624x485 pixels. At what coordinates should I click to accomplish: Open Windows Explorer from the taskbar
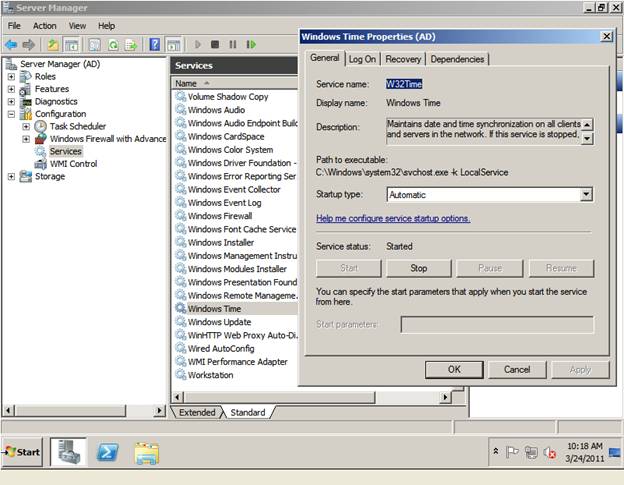tap(147, 453)
